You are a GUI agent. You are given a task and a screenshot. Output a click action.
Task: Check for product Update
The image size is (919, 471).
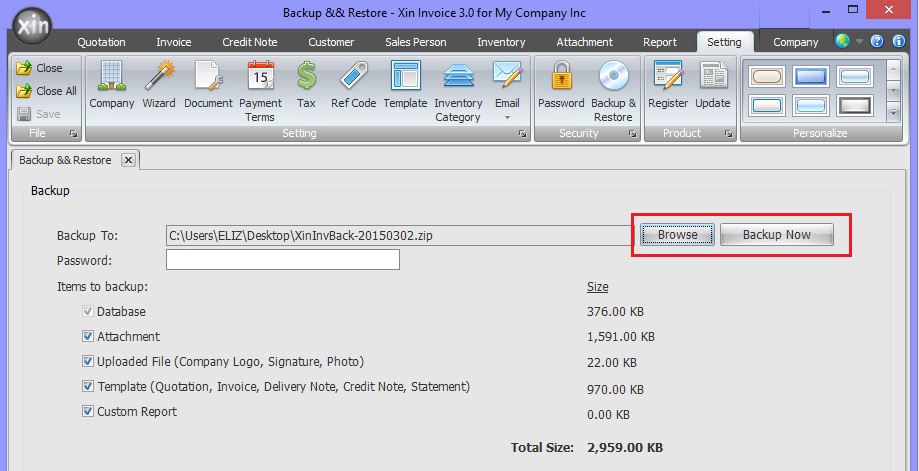712,86
